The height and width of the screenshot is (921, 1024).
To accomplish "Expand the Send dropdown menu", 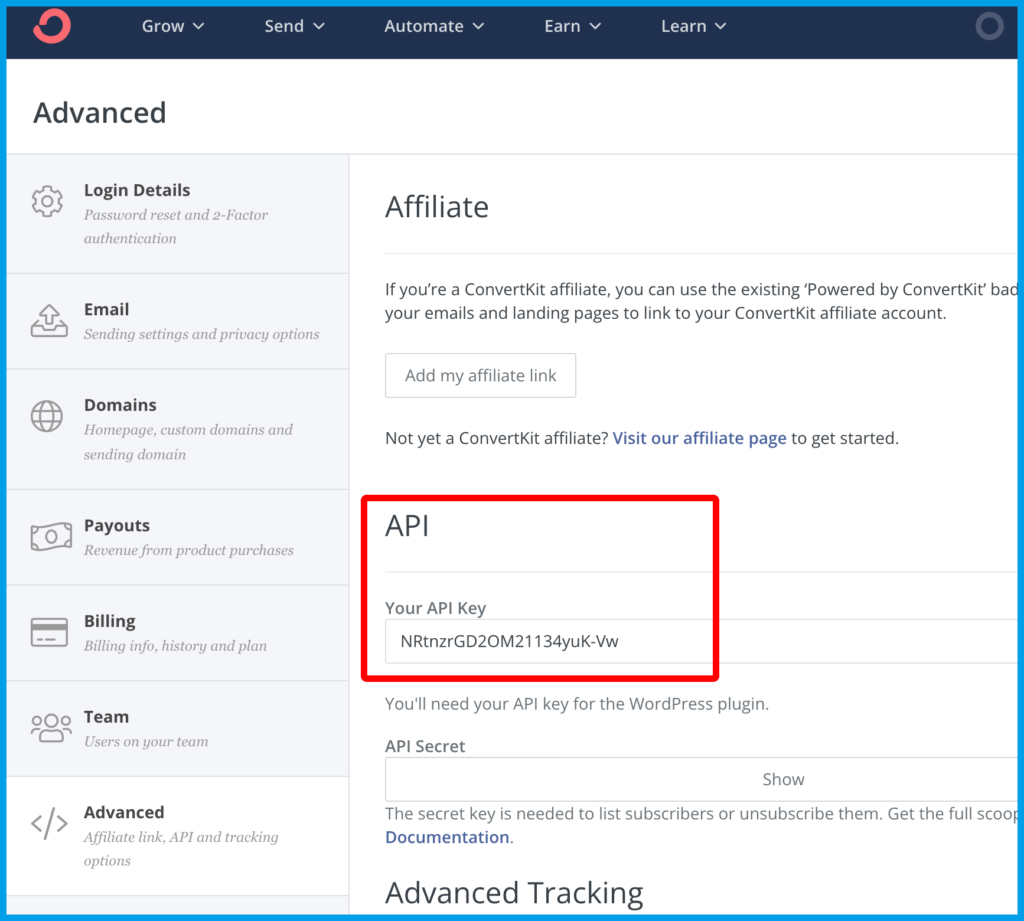I will click(294, 27).
